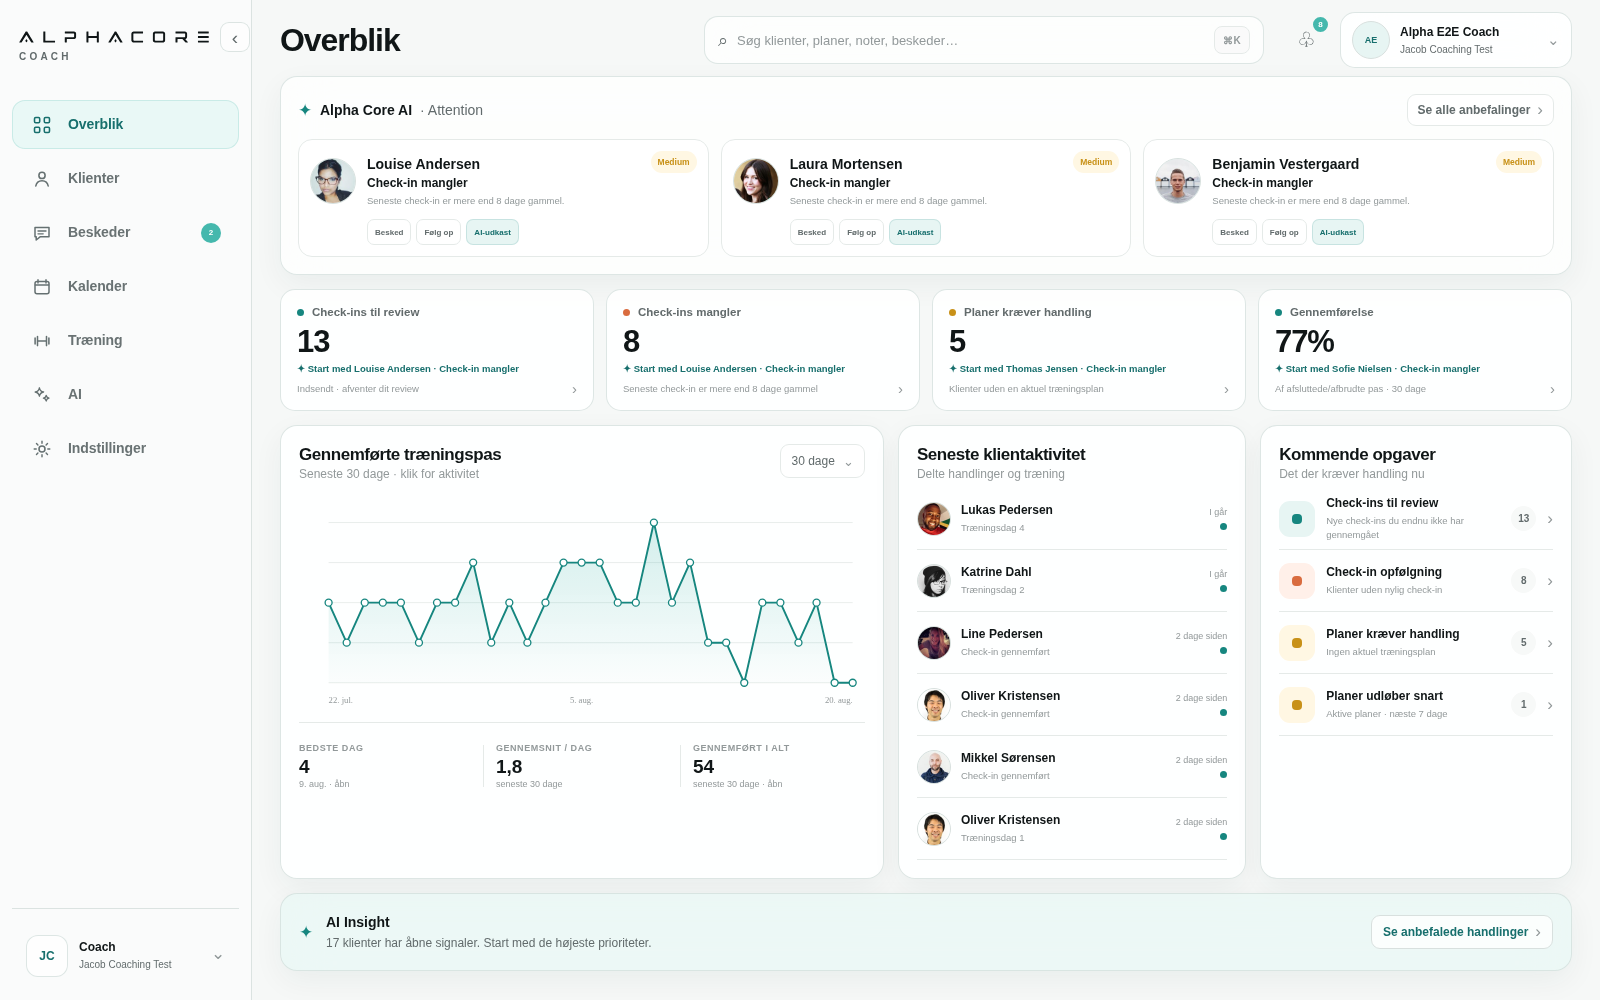Viewport: 1600px width, 1000px height.
Task: Click the Beskeder unread count badge
Action: click(211, 233)
